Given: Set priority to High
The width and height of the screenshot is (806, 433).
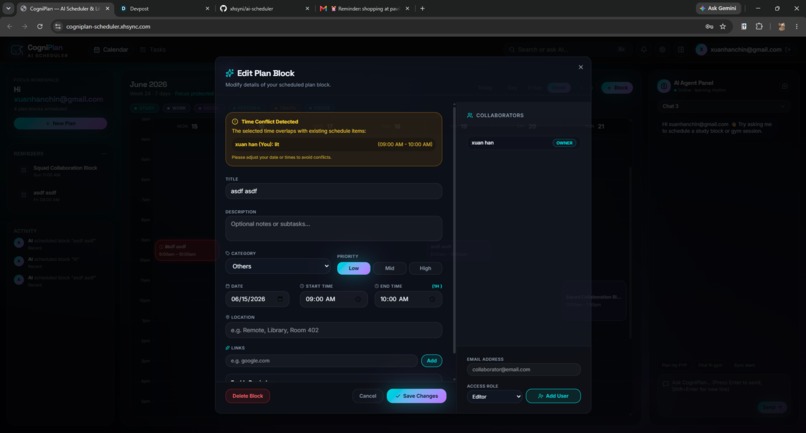Looking at the screenshot, I should (x=425, y=268).
